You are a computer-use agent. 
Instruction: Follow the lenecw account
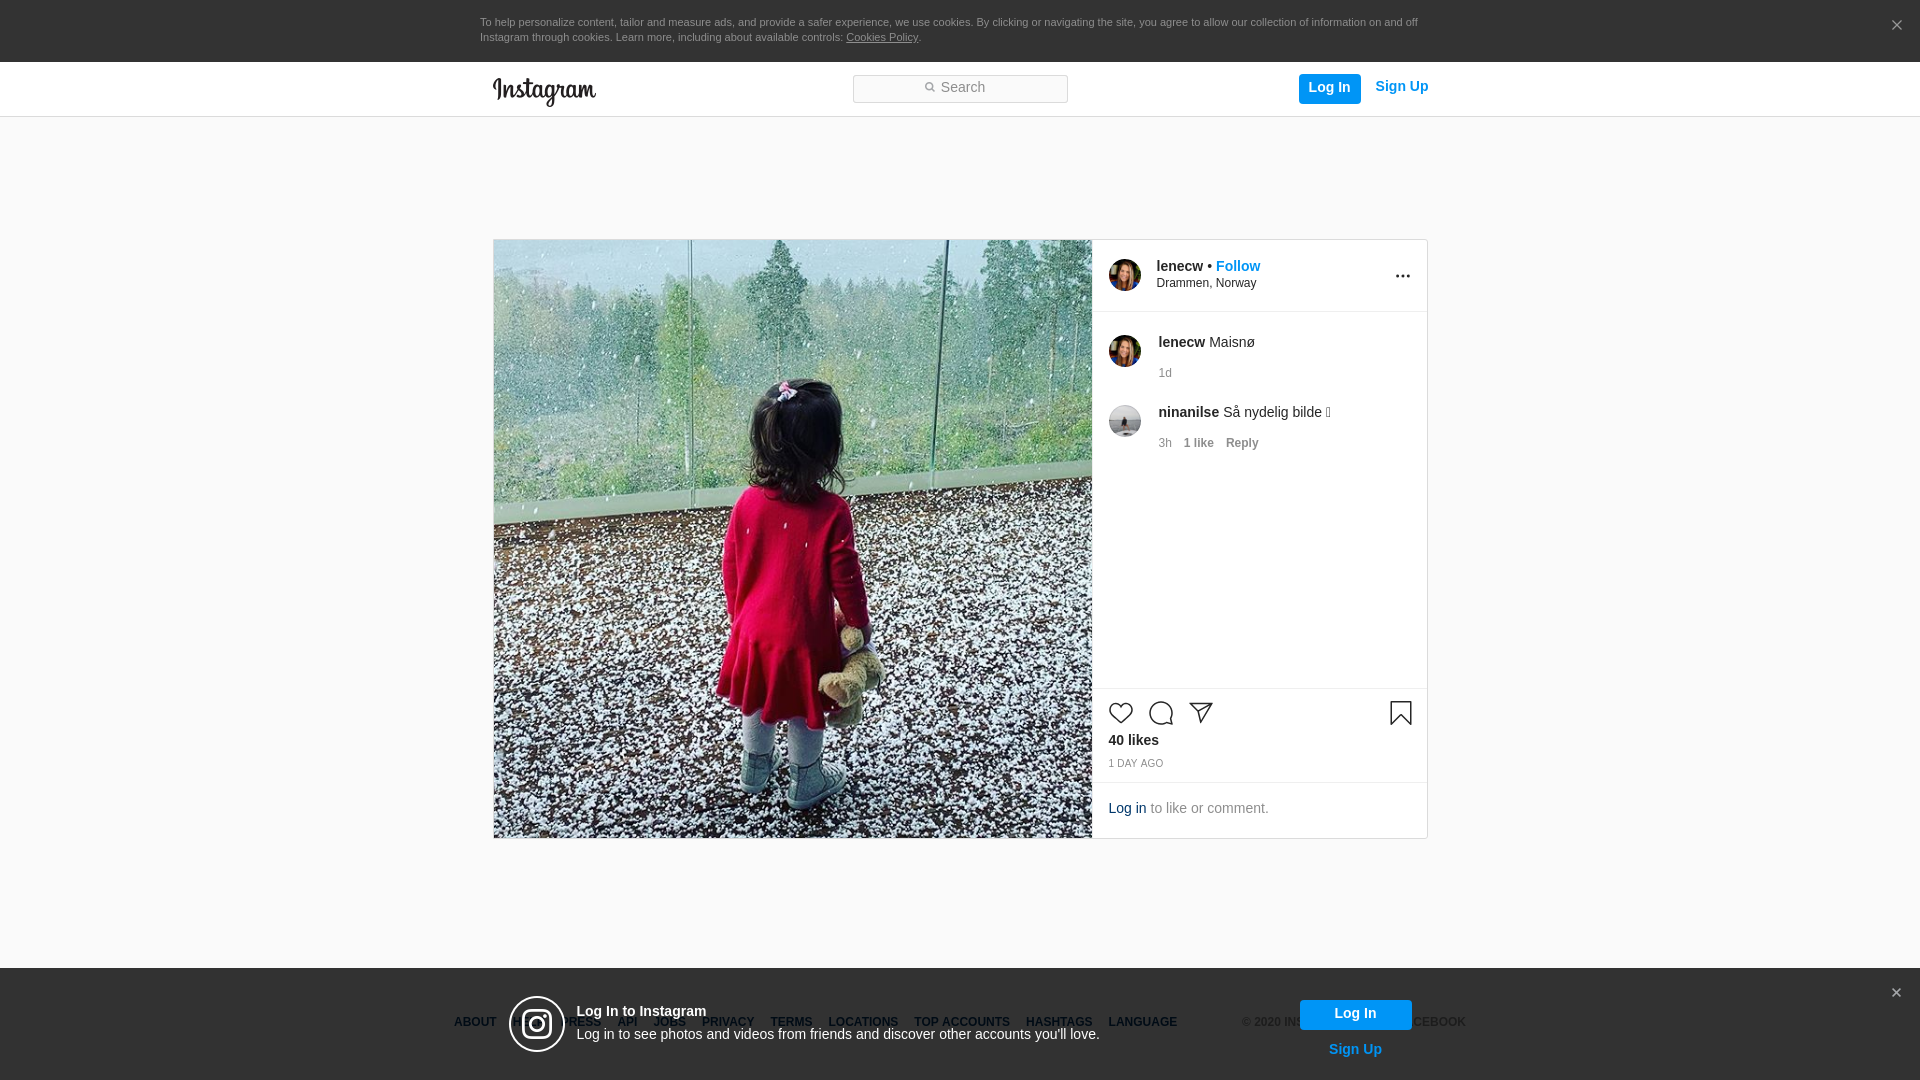[x=1237, y=266]
